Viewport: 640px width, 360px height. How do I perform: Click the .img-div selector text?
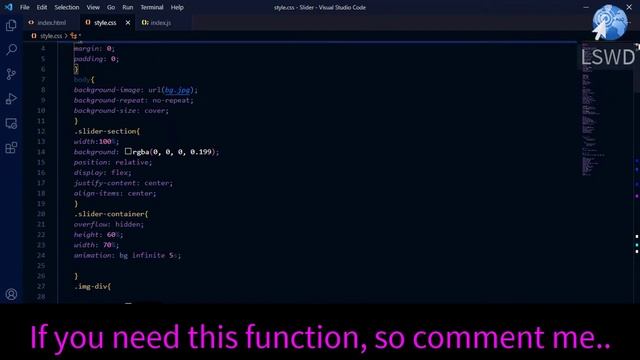92,287
